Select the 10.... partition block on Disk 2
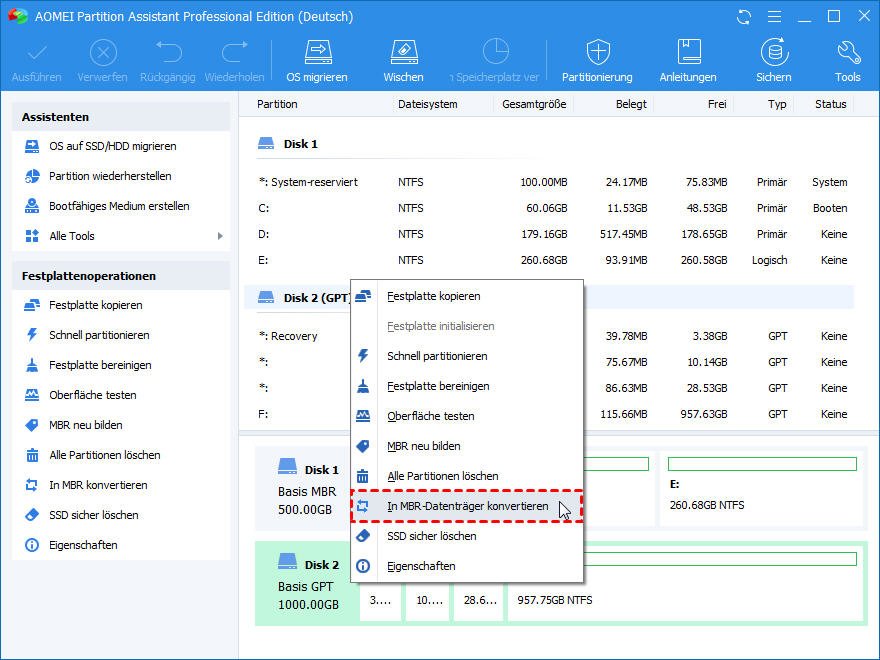 tap(429, 600)
